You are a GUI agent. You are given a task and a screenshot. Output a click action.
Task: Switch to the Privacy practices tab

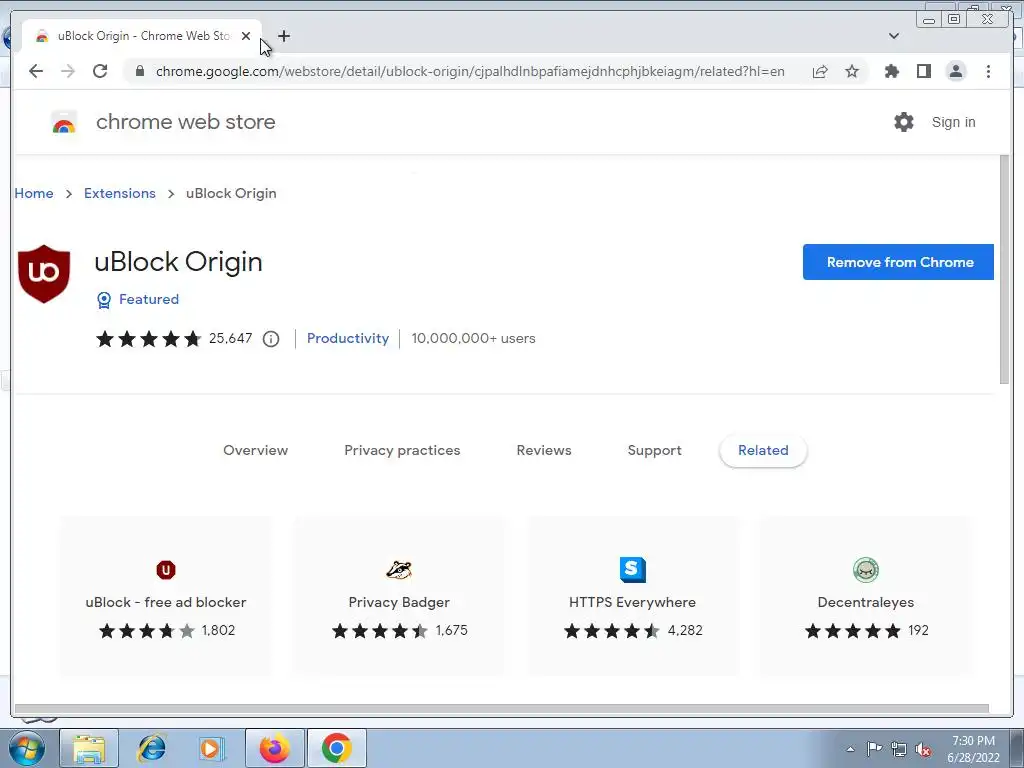tap(402, 450)
